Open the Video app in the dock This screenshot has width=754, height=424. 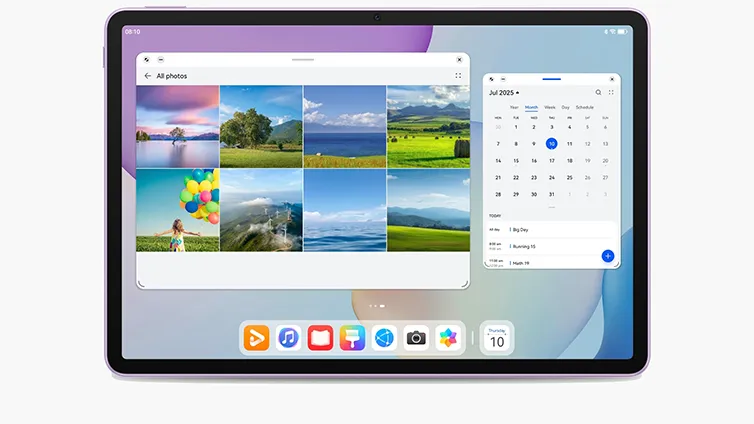[x=257, y=338]
